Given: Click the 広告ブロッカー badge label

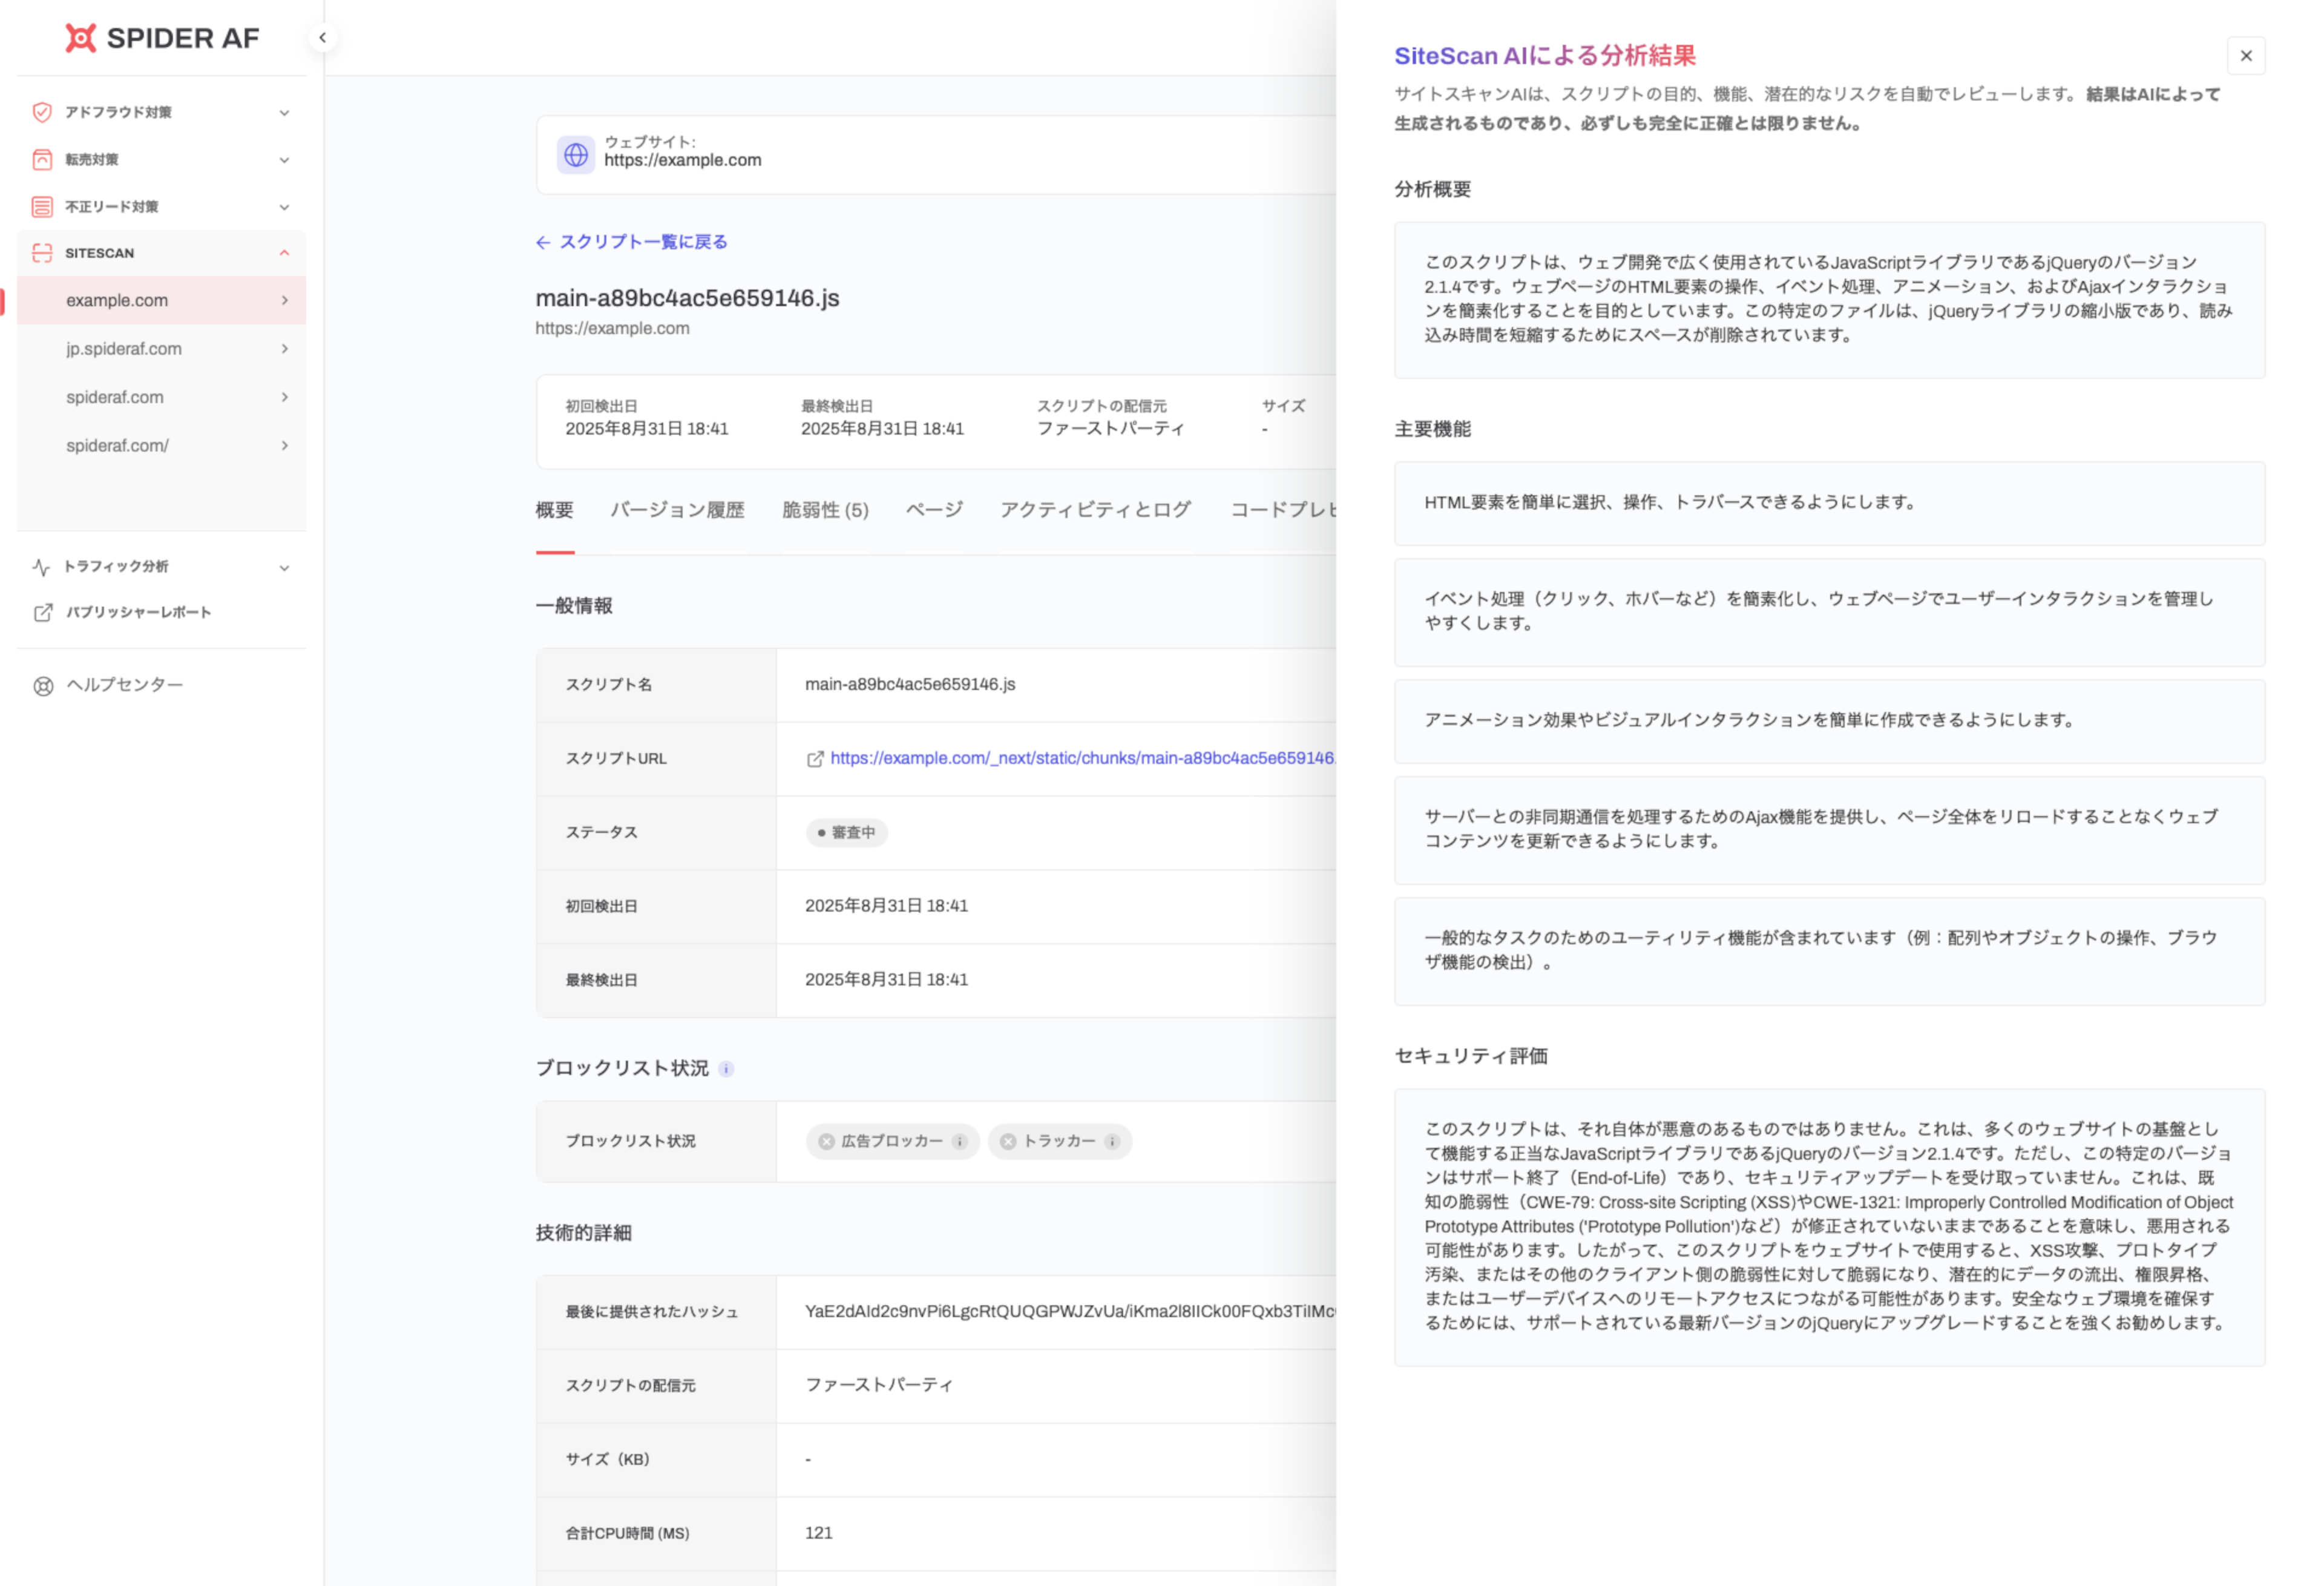Looking at the screenshot, I should coord(892,1141).
